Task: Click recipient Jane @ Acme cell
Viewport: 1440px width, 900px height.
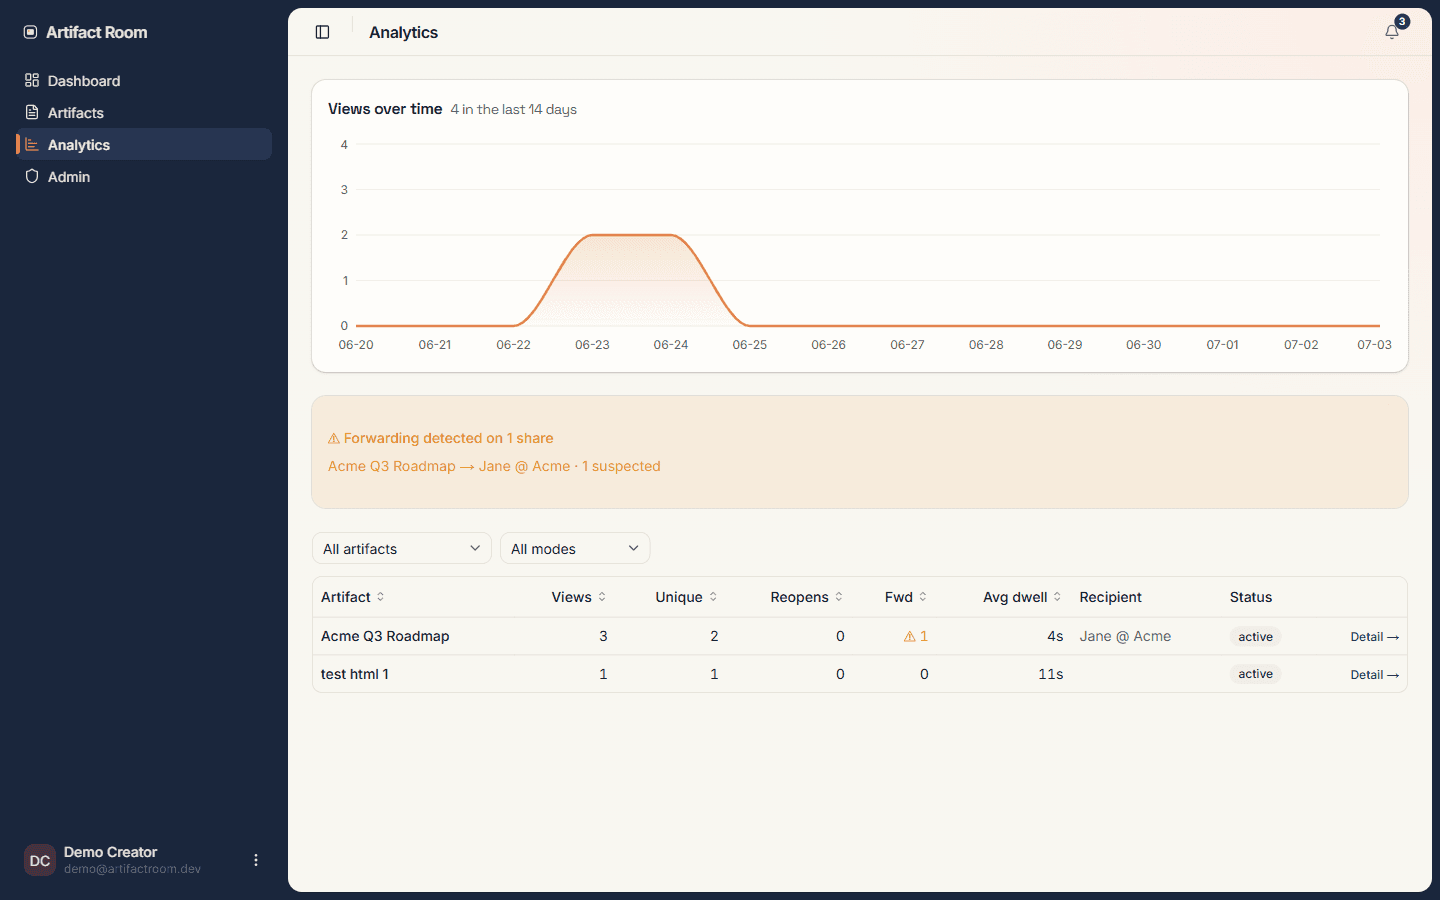Action: [1125, 636]
